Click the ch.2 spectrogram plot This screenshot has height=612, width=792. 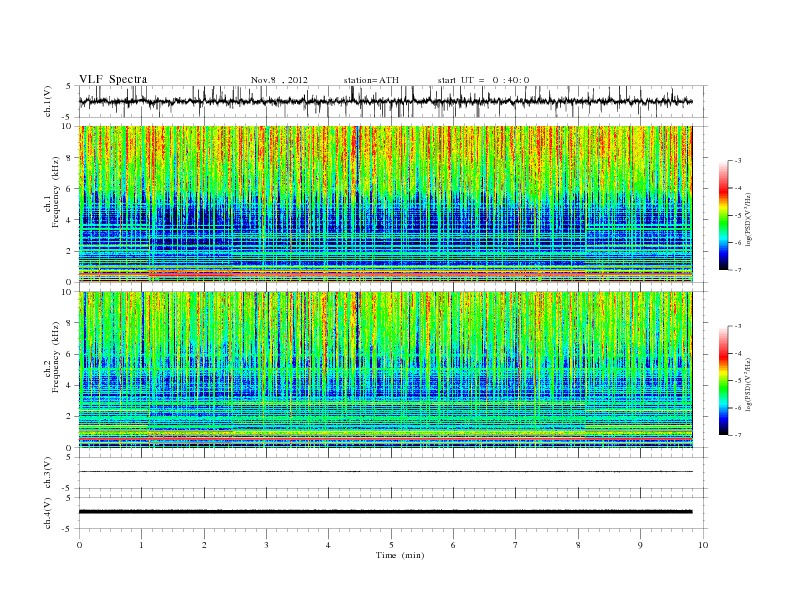tap(385, 370)
